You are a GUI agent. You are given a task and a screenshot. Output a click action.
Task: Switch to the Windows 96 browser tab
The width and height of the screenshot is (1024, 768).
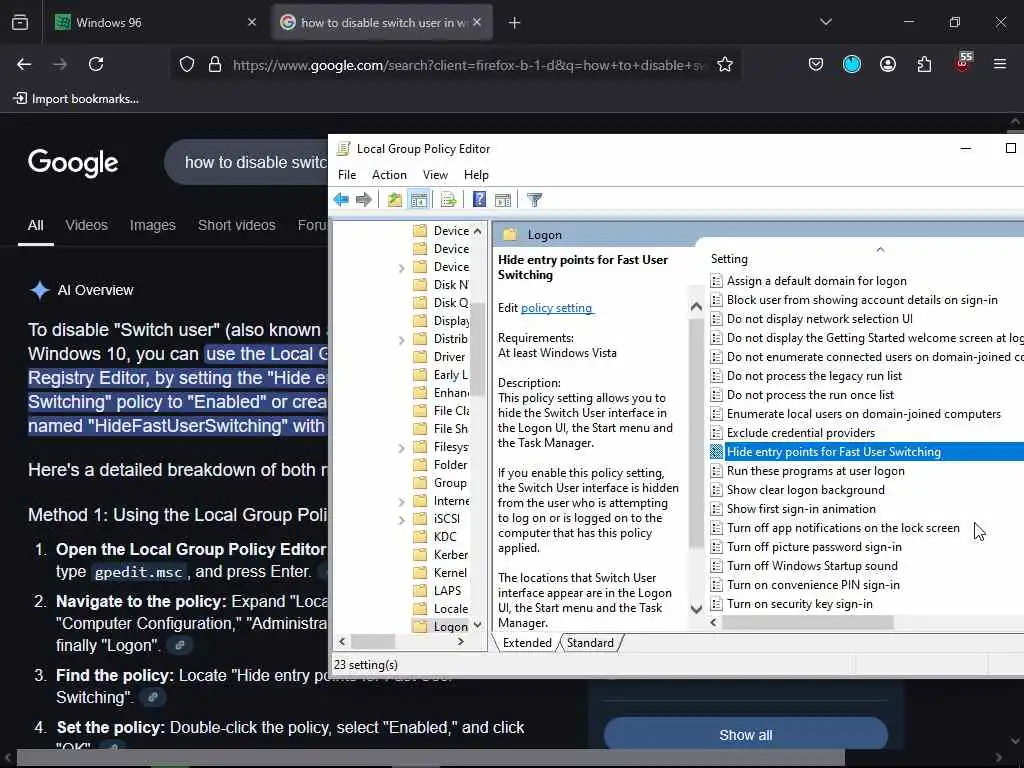(x=155, y=22)
